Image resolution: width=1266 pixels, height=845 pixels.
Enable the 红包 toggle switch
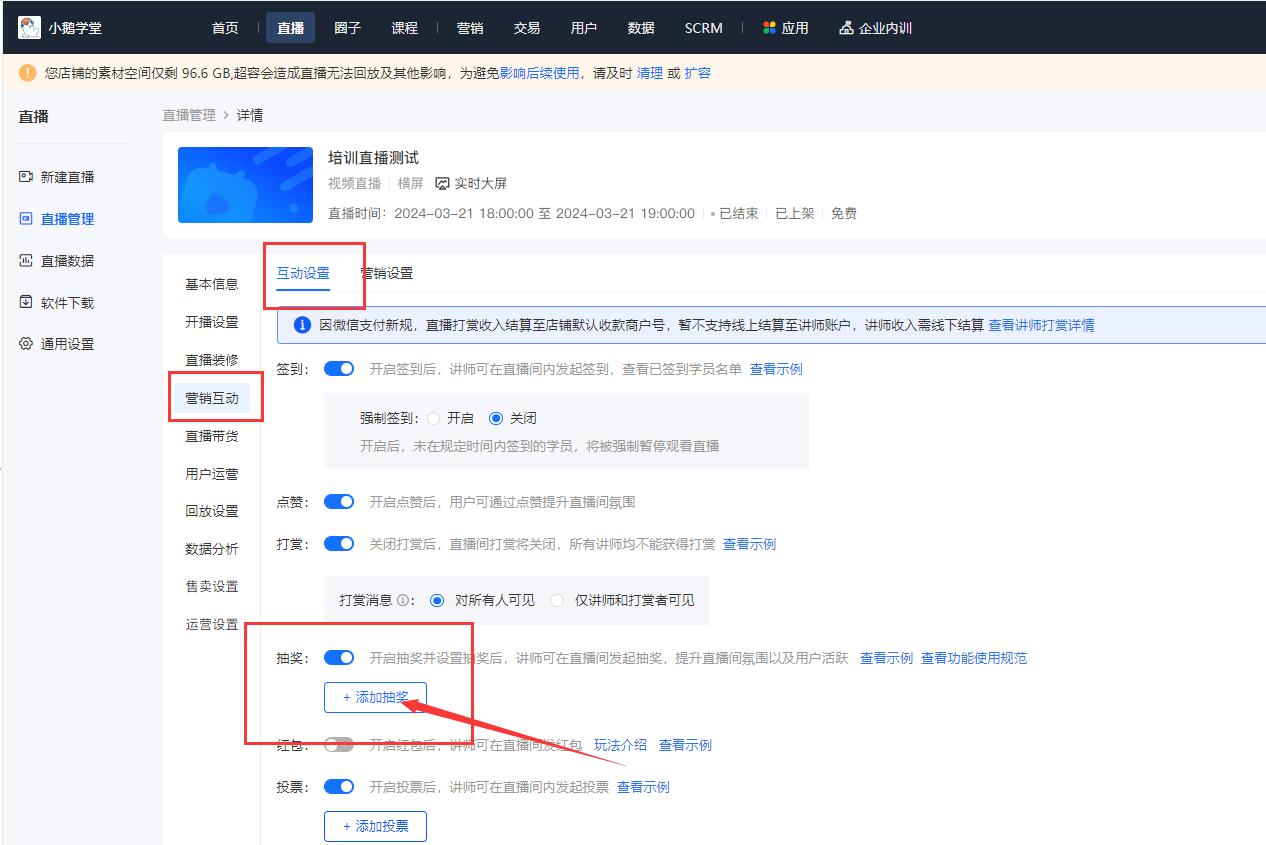pos(339,744)
